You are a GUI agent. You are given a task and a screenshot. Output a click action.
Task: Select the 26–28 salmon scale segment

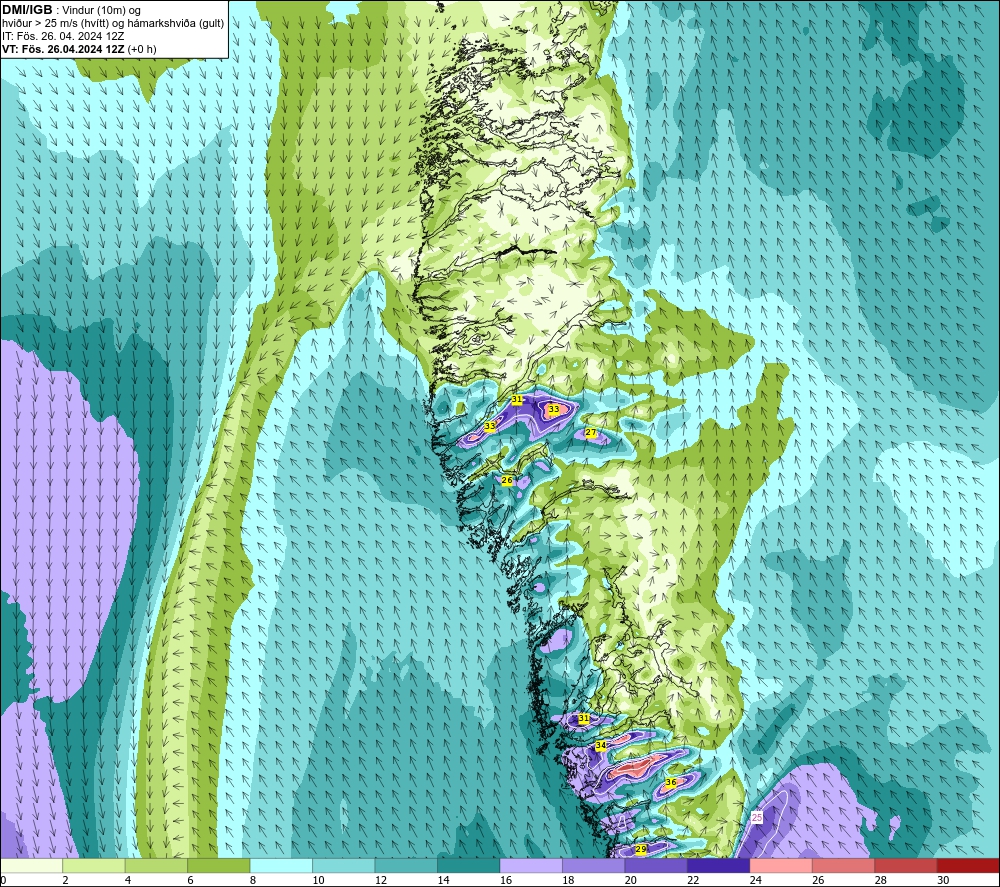[844, 865]
